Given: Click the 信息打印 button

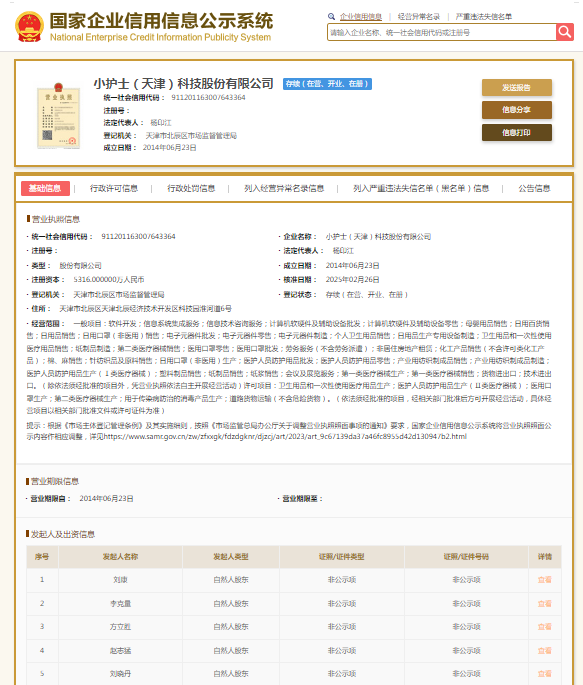Looking at the screenshot, I should tap(517, 132).
